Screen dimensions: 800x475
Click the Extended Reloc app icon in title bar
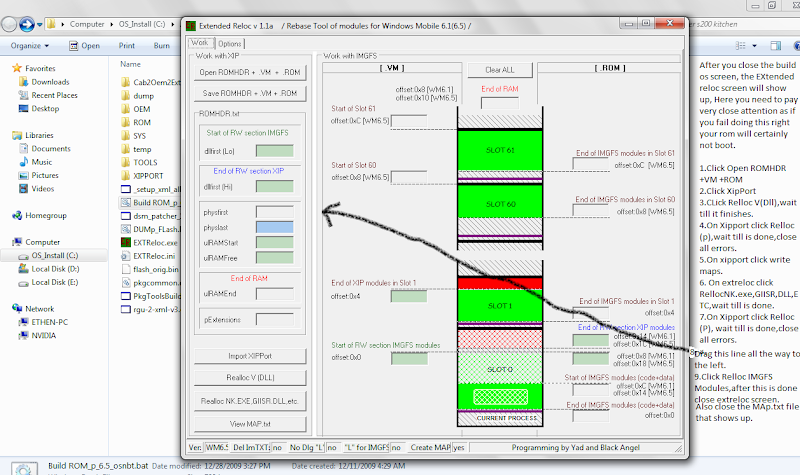pyautogui.click(x=192, y=24)
